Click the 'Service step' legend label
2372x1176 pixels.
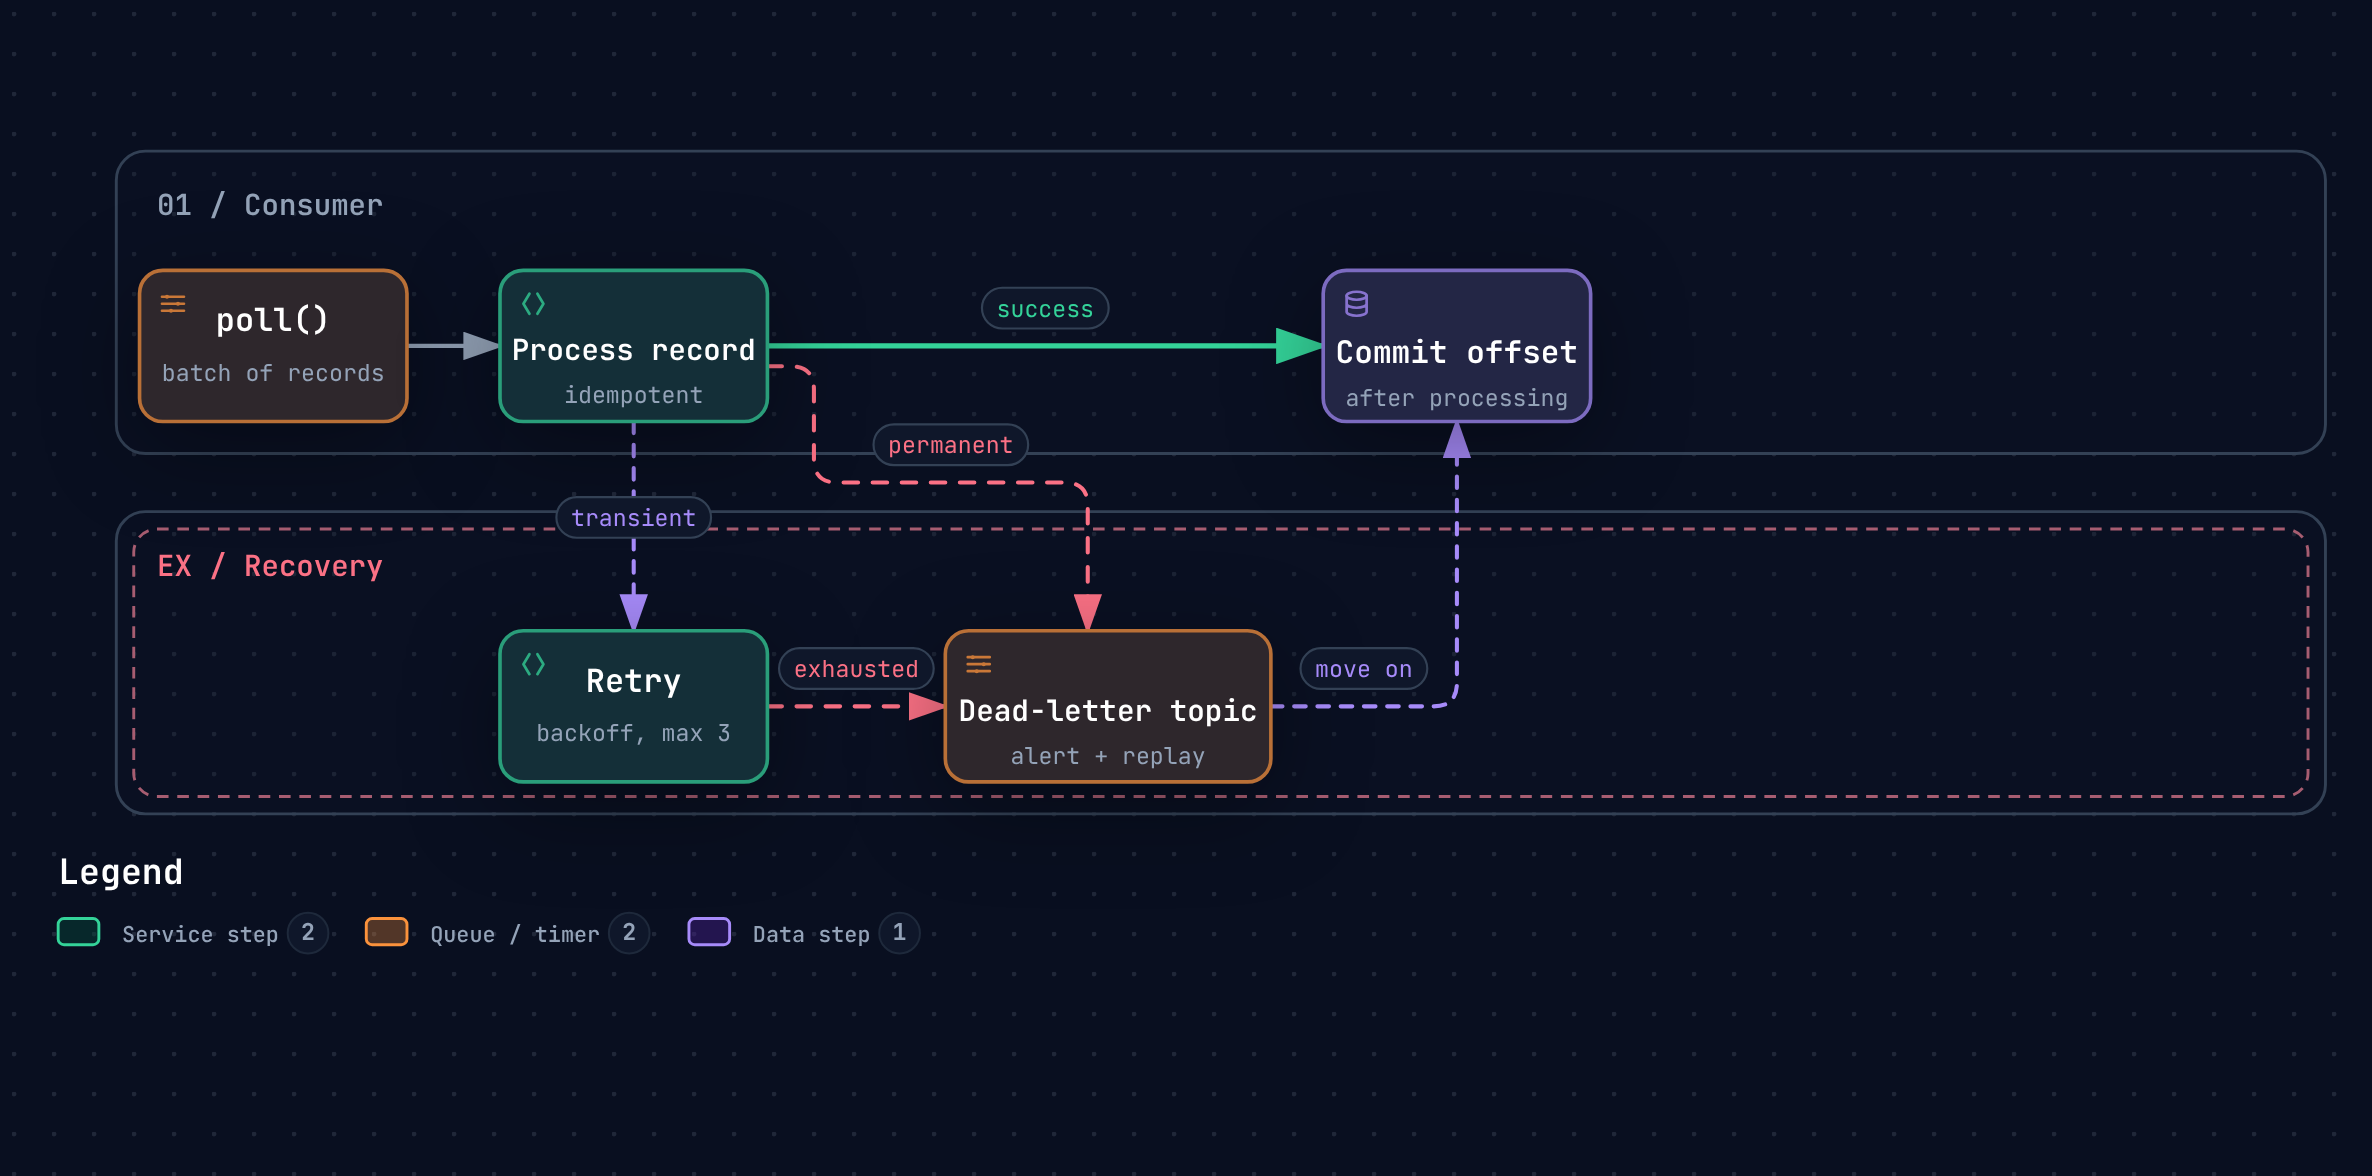200,934
